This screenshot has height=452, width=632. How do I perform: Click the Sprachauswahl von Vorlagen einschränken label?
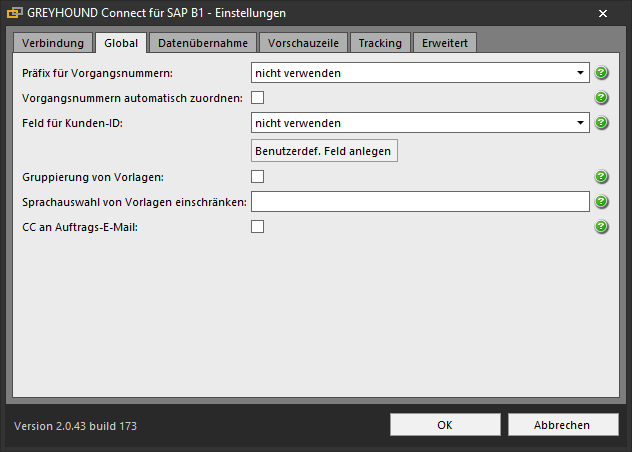click(x=134, y=202)
